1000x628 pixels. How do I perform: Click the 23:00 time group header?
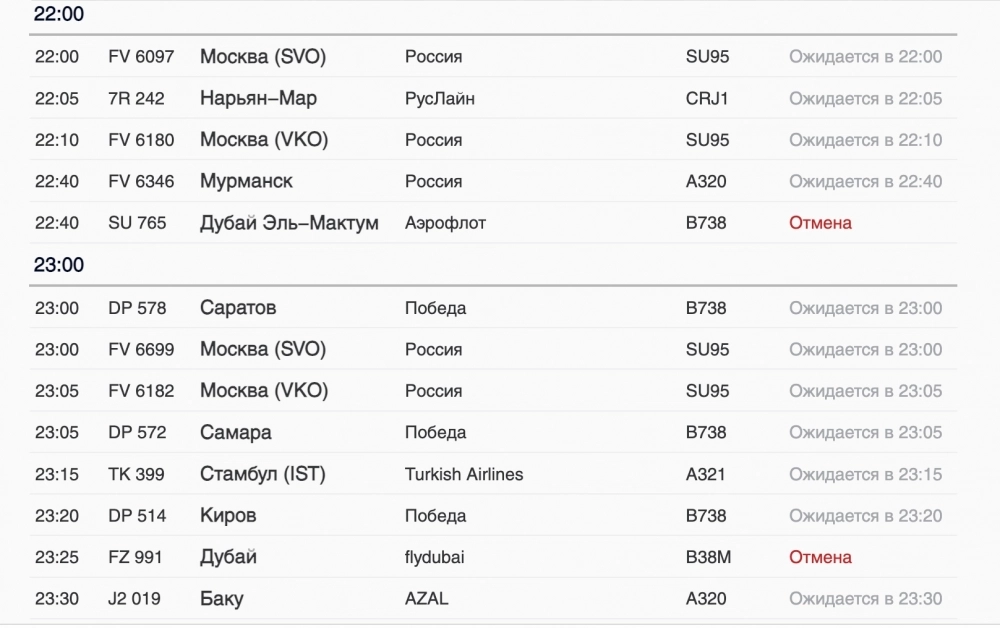tap(59, 265)
